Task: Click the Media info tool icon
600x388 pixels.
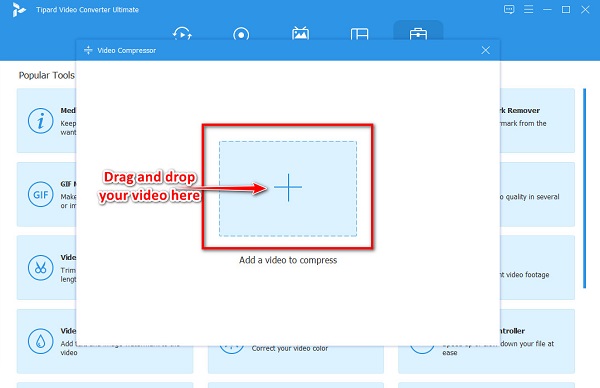Action: 40,121
